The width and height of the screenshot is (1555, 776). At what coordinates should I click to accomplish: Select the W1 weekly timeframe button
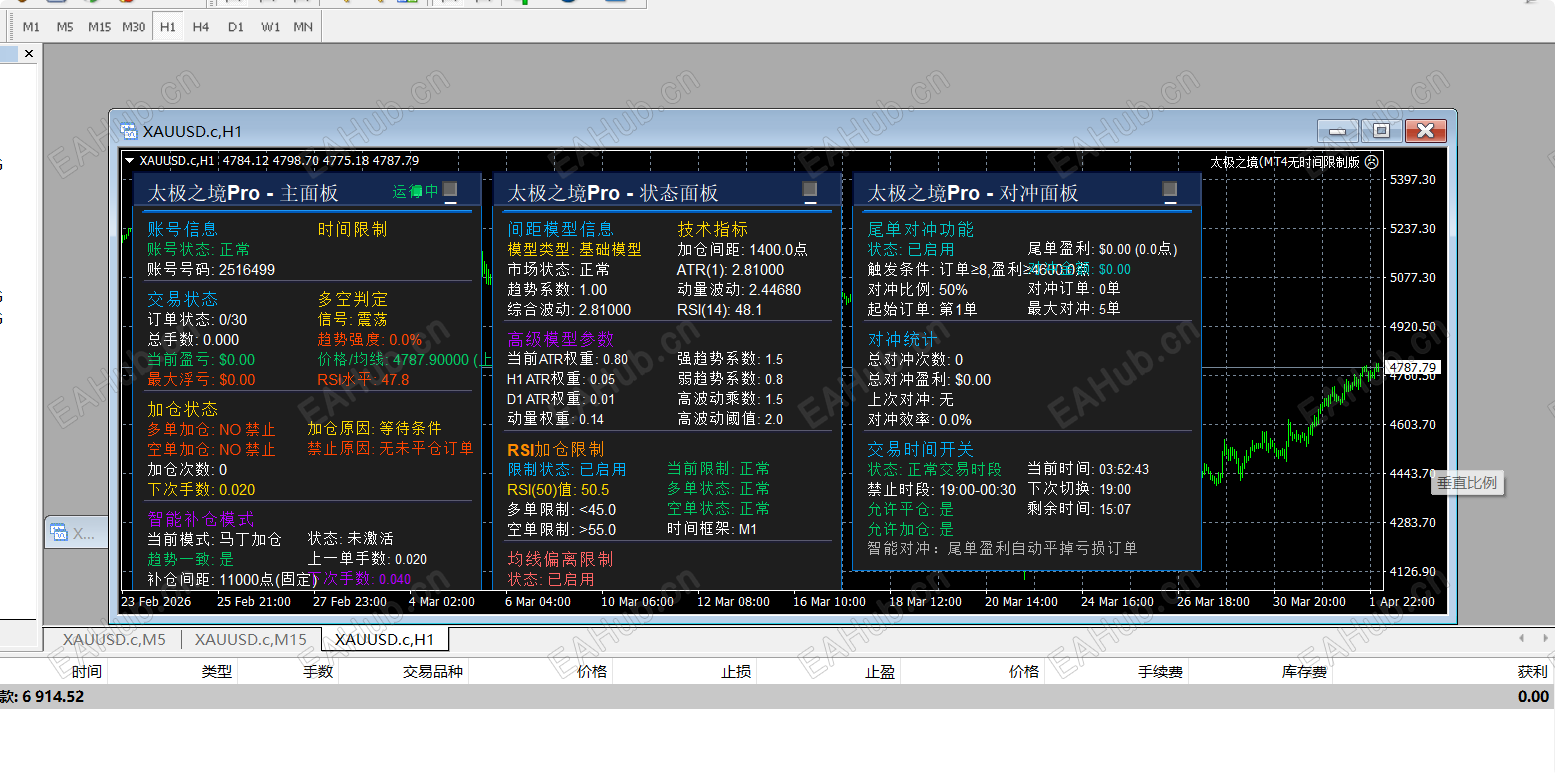[x=268, y=27]
